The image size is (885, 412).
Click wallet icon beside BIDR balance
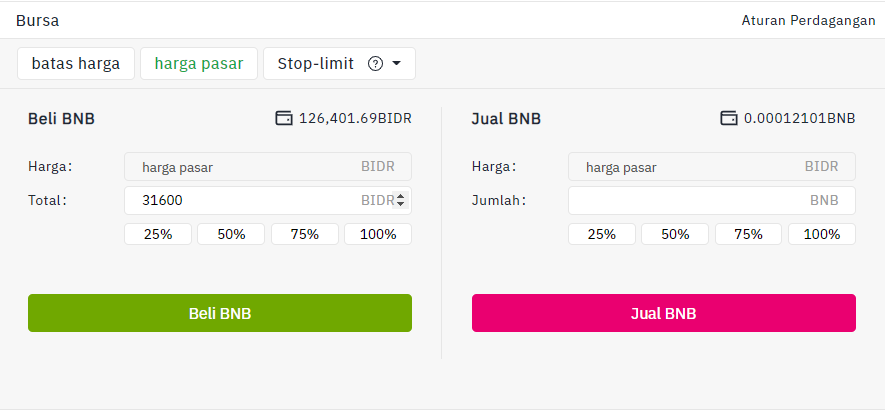284,118
